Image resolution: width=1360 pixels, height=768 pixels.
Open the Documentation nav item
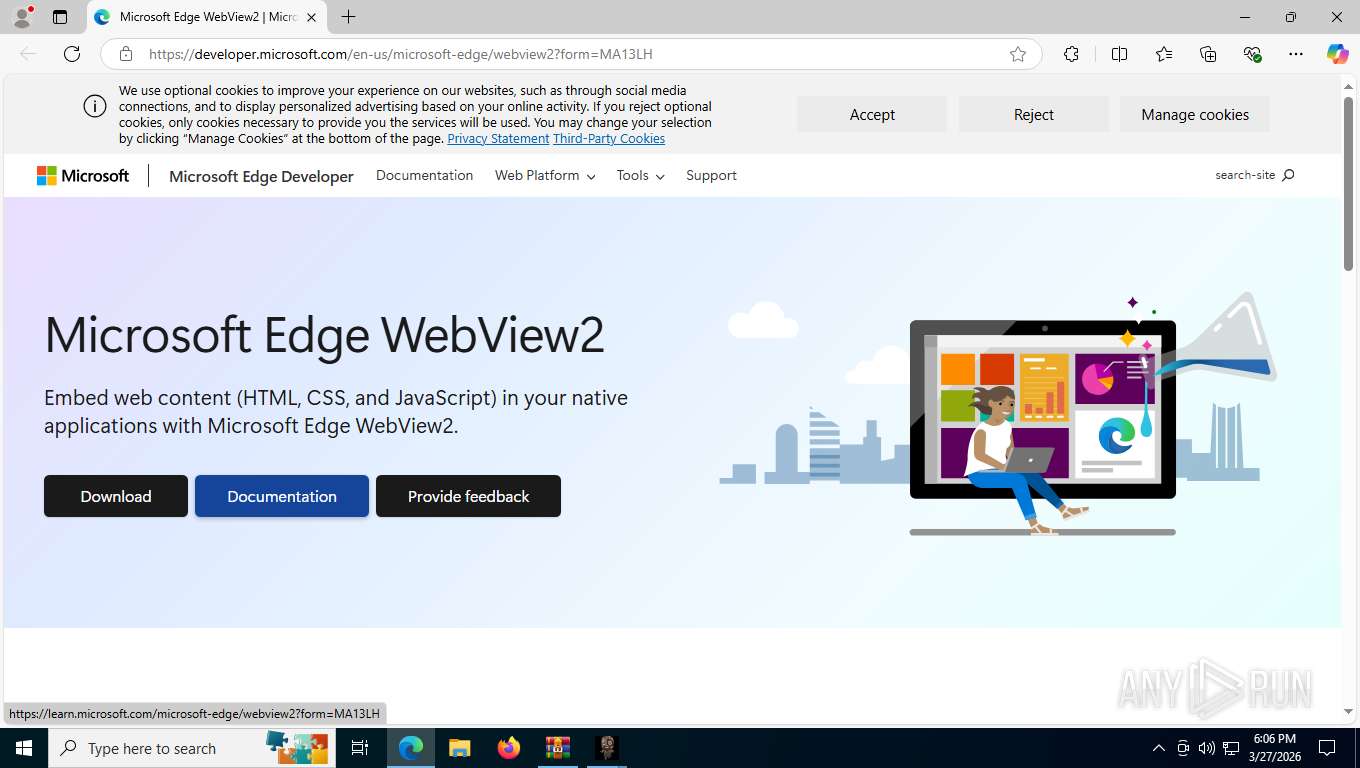click(424, 175)
